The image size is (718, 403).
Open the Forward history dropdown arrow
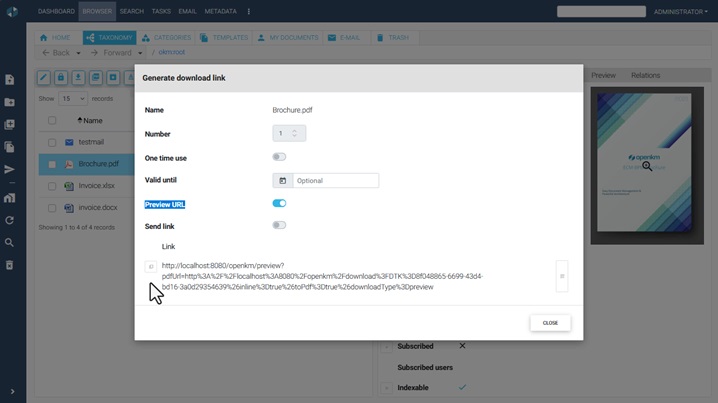coord(140,53)
